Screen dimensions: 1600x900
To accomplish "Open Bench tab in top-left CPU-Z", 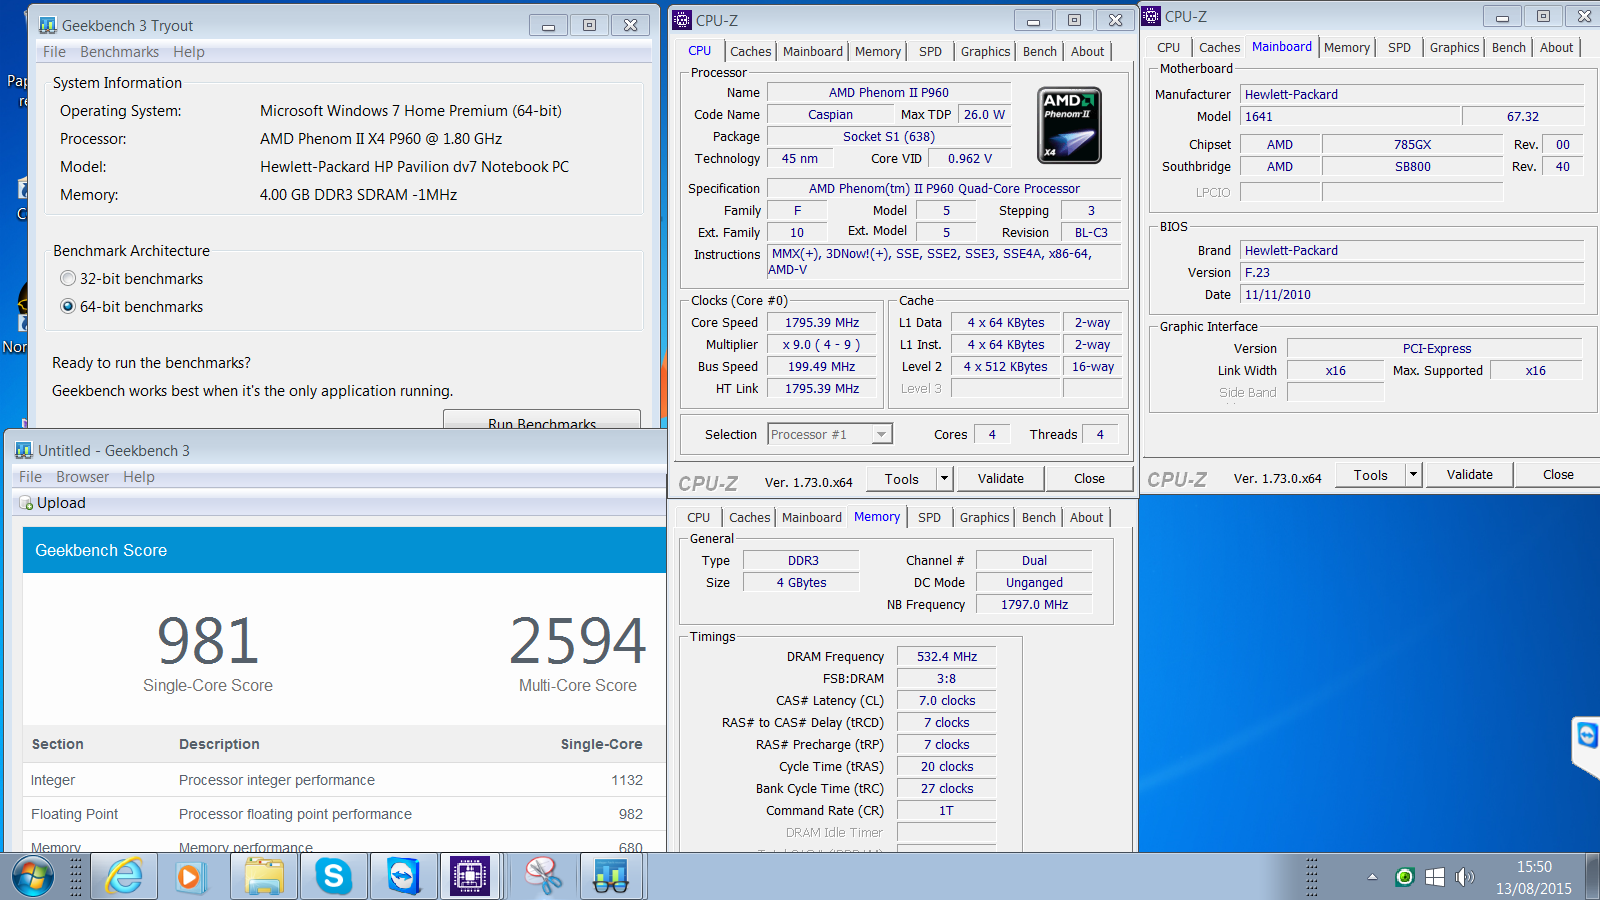I will [1040, 51].
